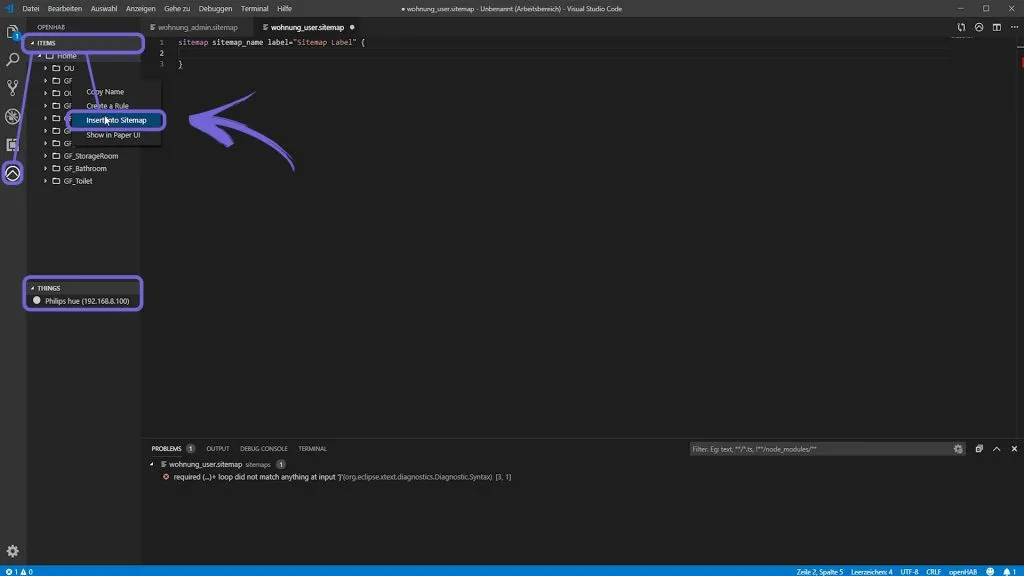Screen dimensions: 1024x576
Task: Click the openHAB preview icon in editor toolbar
Action: 979,27
